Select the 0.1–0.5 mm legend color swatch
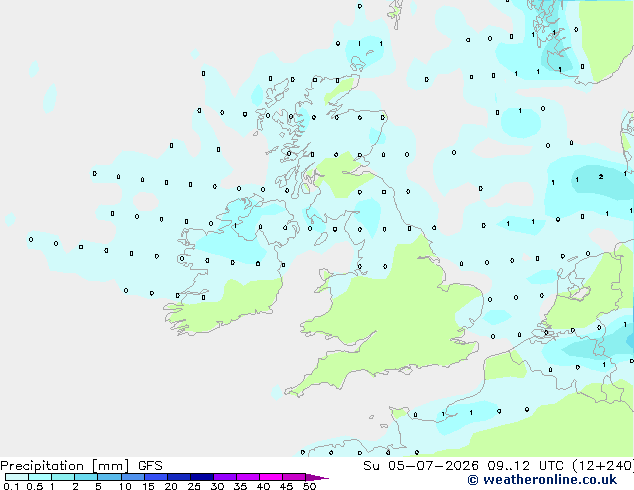This screenshot has height=490, width=634. click(x=17, y=477)
